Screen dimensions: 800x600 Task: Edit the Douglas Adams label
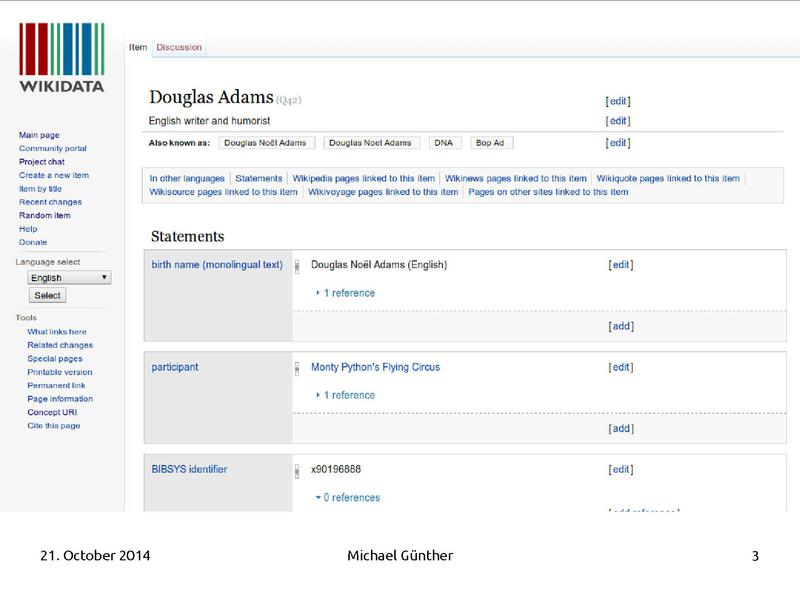click(x=618, y=101)
